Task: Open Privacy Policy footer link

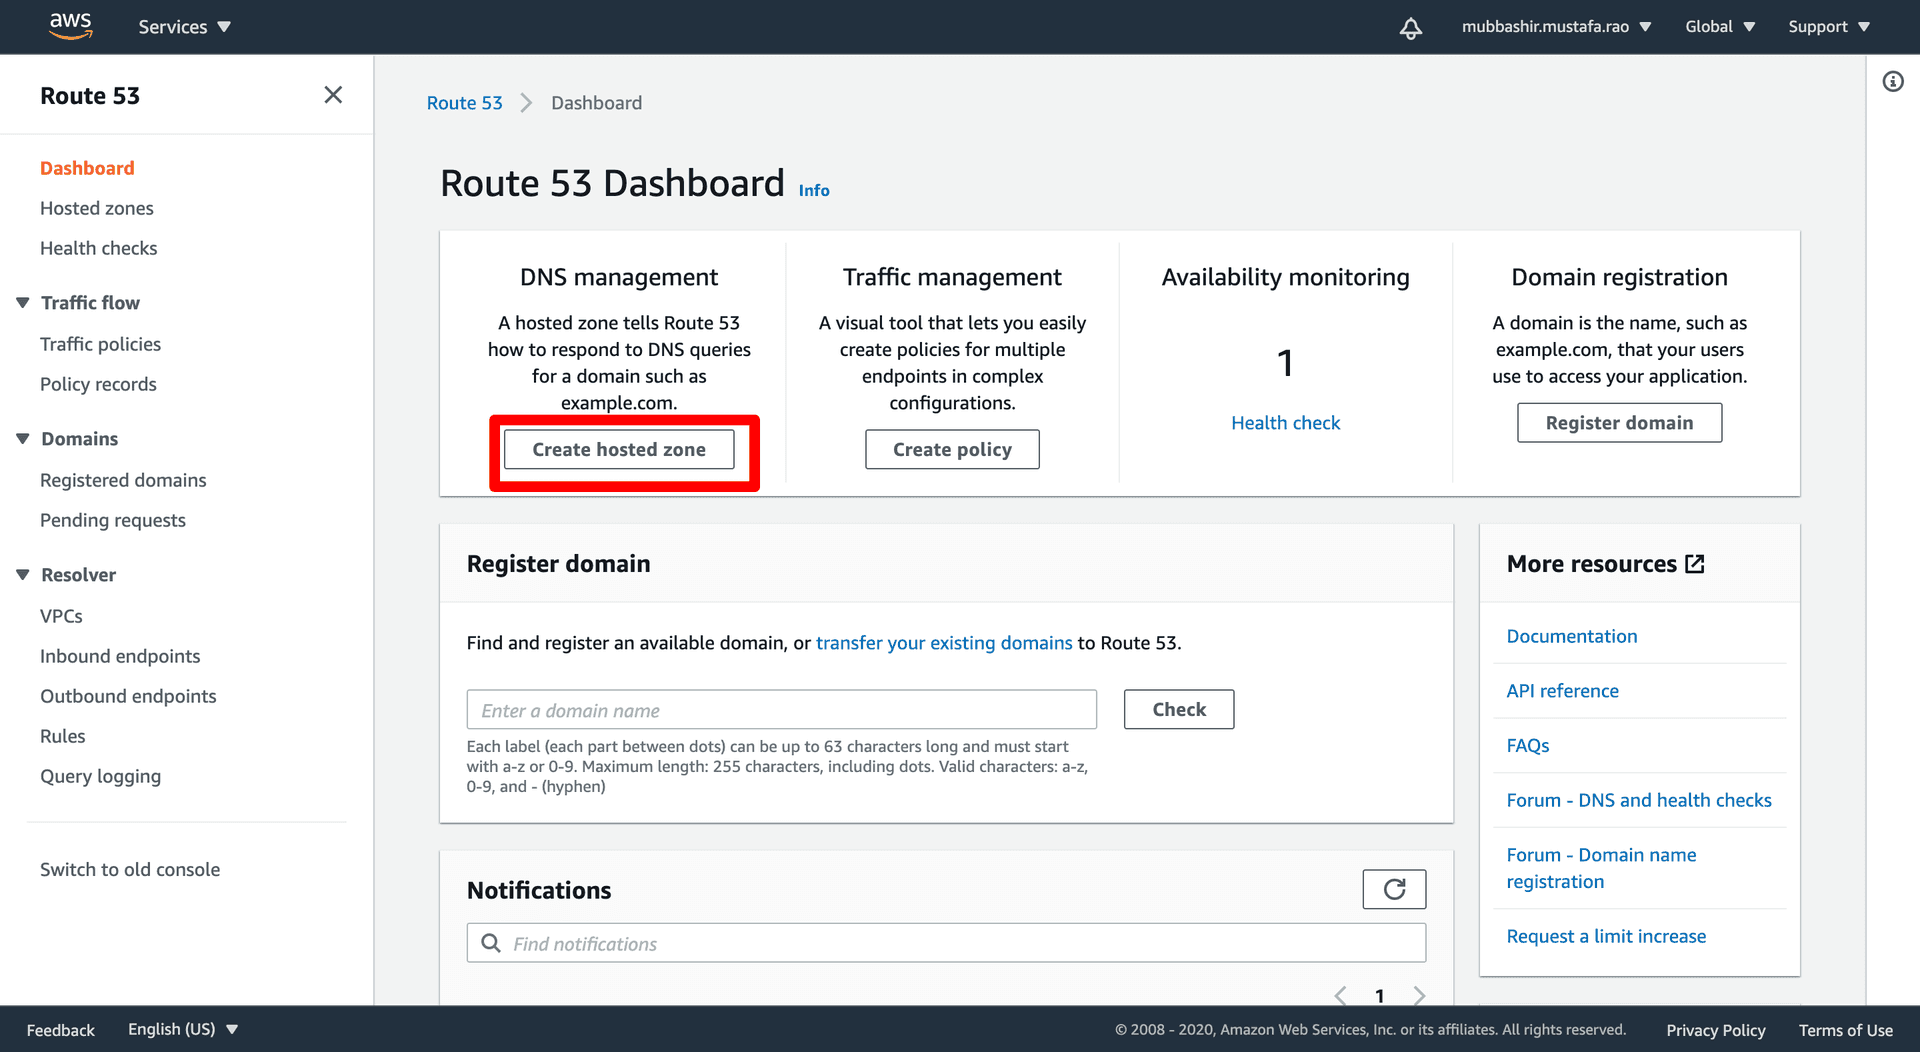Action: point(1715,1030)
